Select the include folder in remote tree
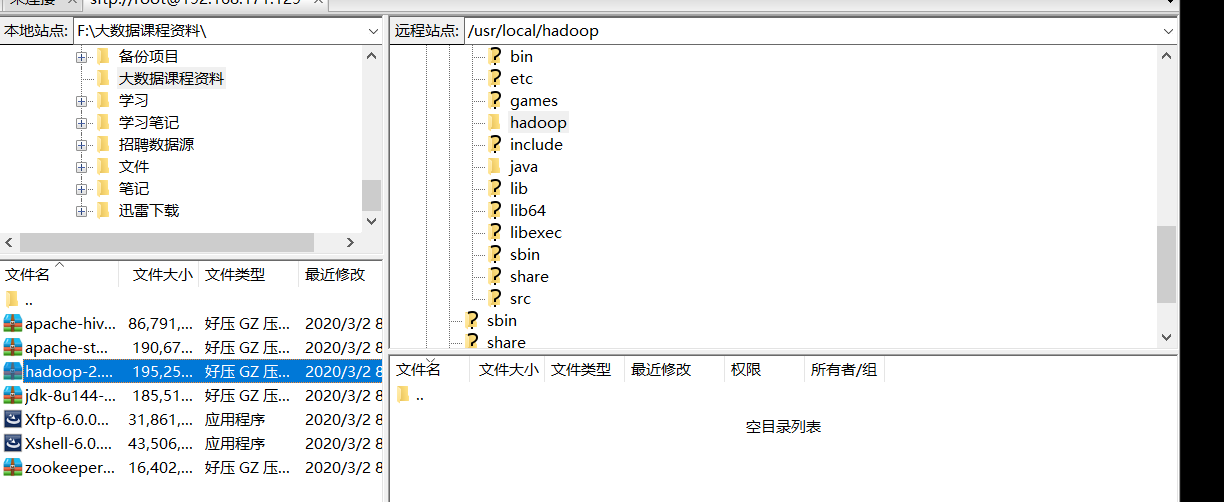This screenshot has width=1224, height=502. pyautogui.click(x=536, y=145)
